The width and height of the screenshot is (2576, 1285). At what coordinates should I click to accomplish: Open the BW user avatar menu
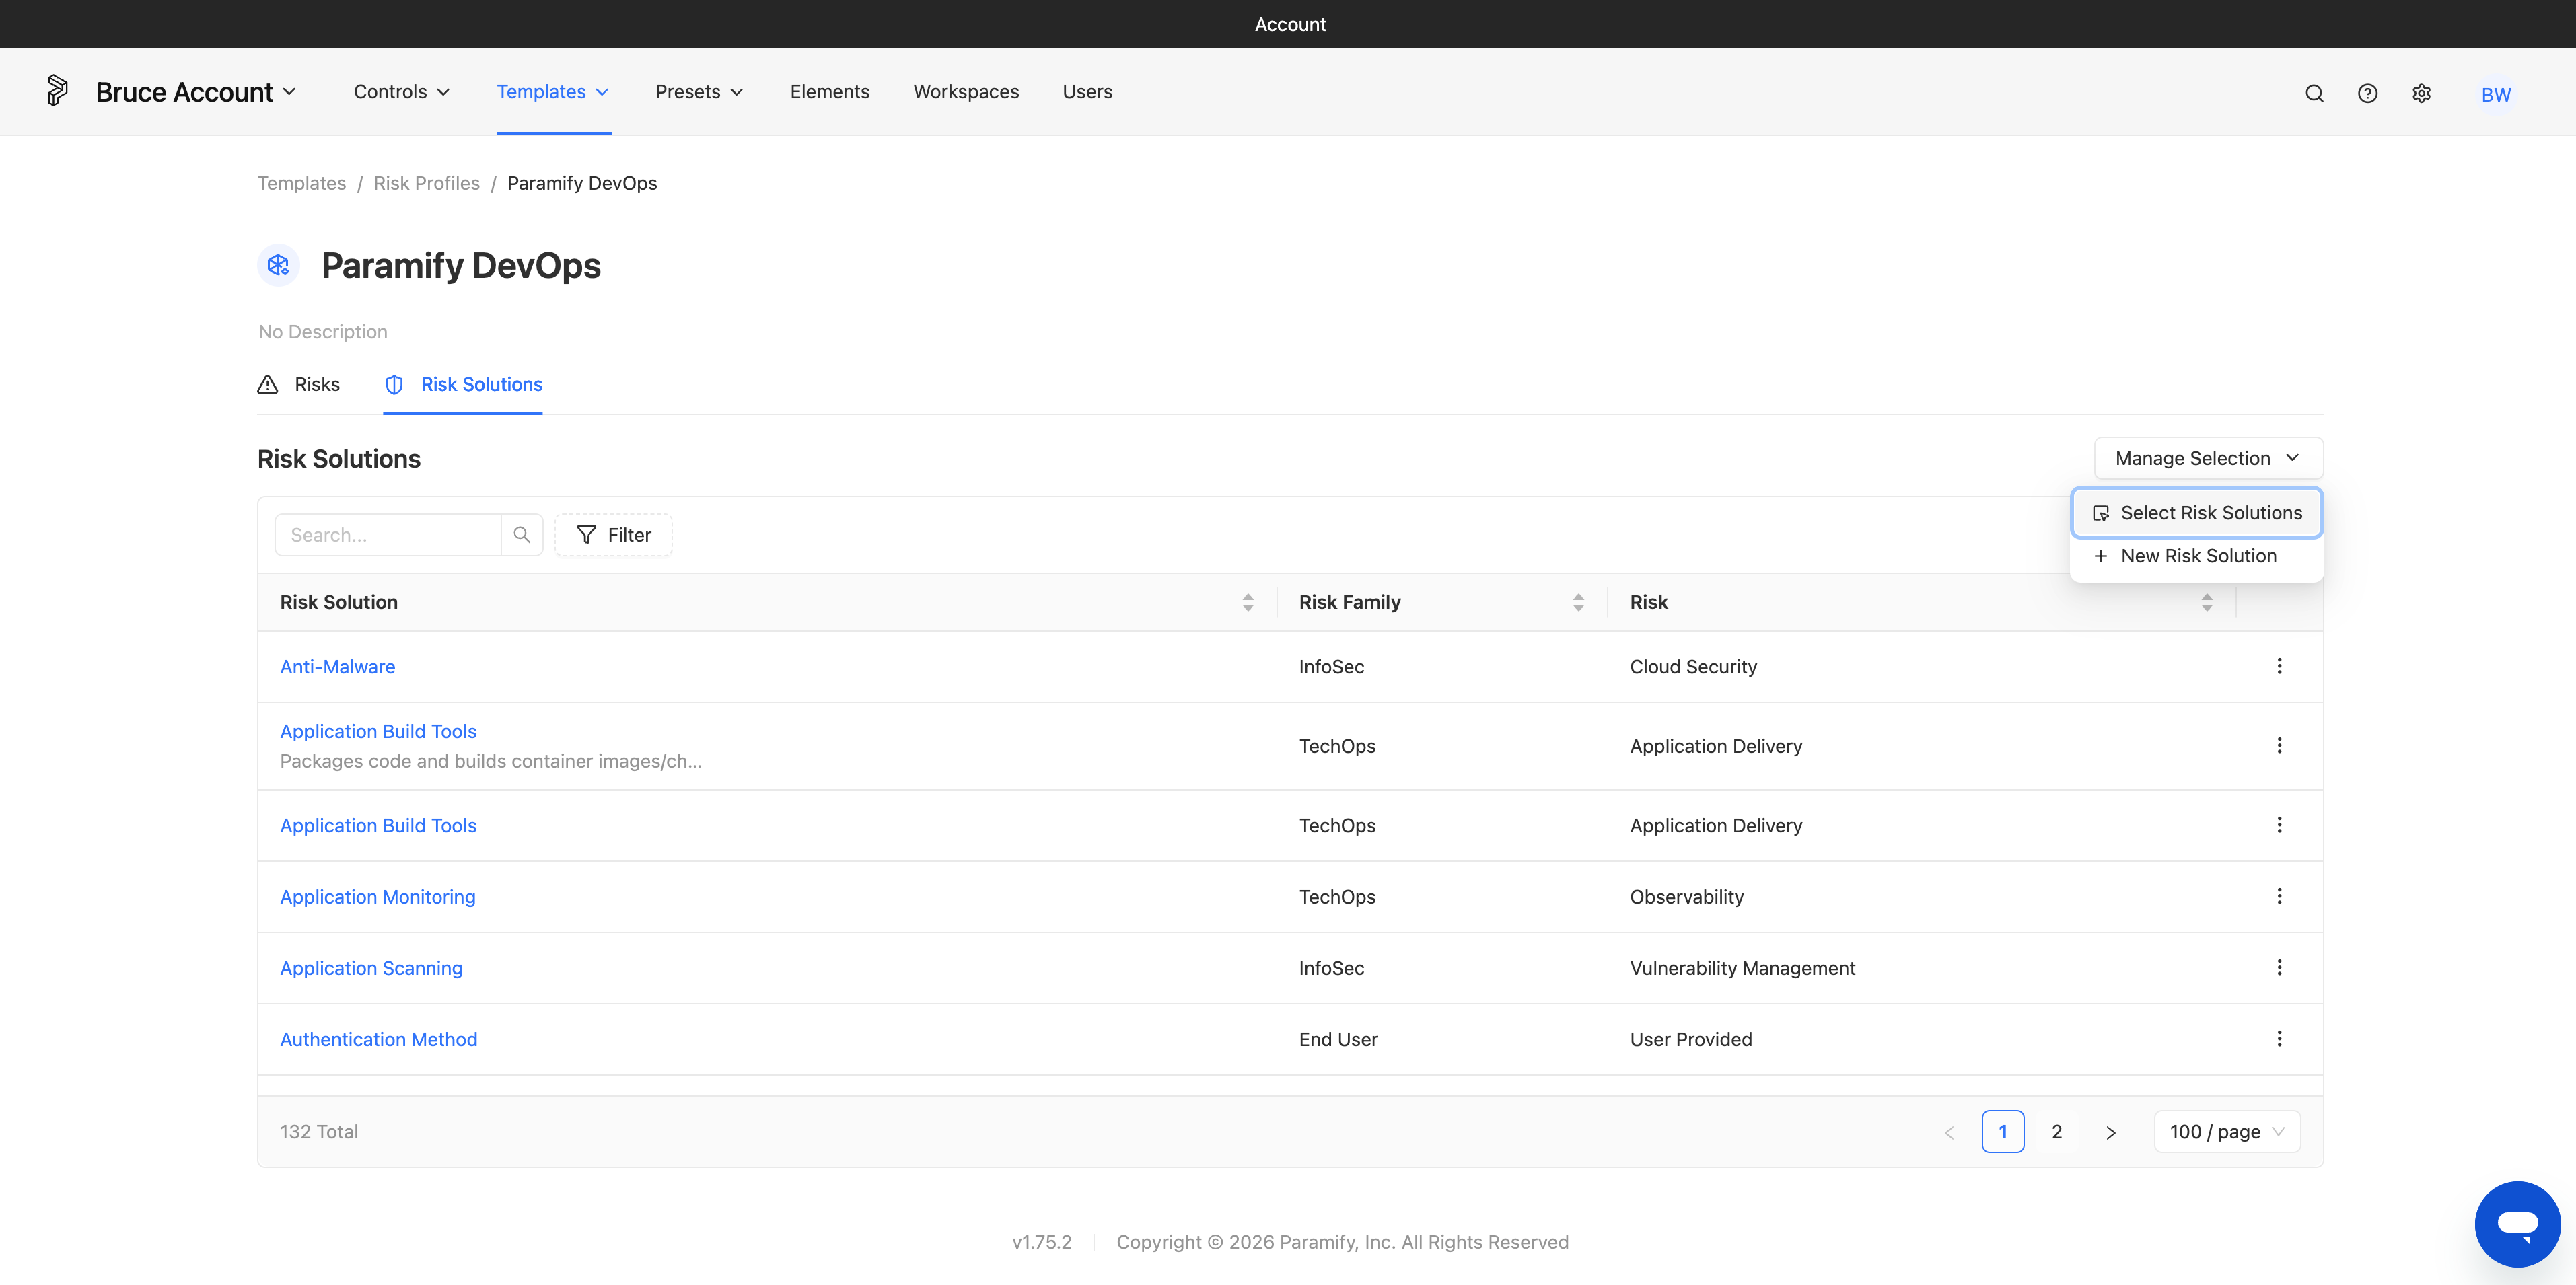point(2496,94)
